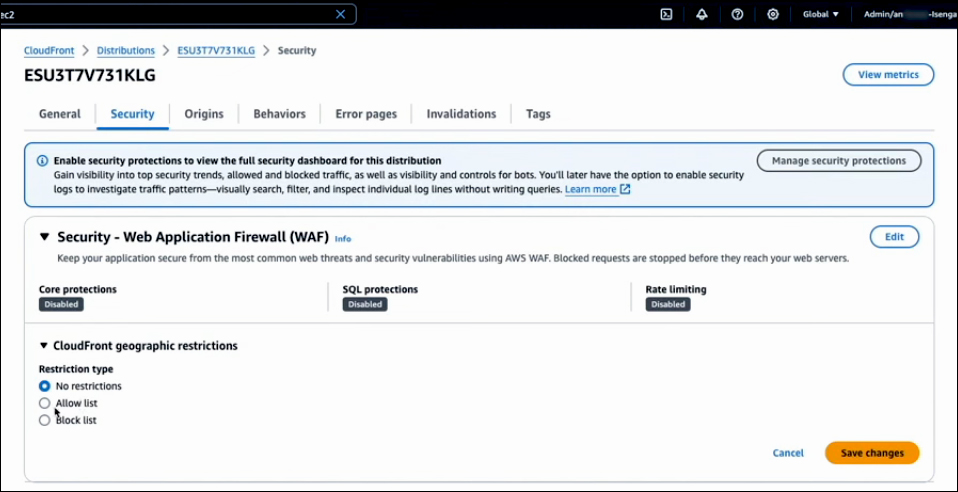Switch to the Behaviors tab
Viewport: 958px width, 492px height.
279,114
